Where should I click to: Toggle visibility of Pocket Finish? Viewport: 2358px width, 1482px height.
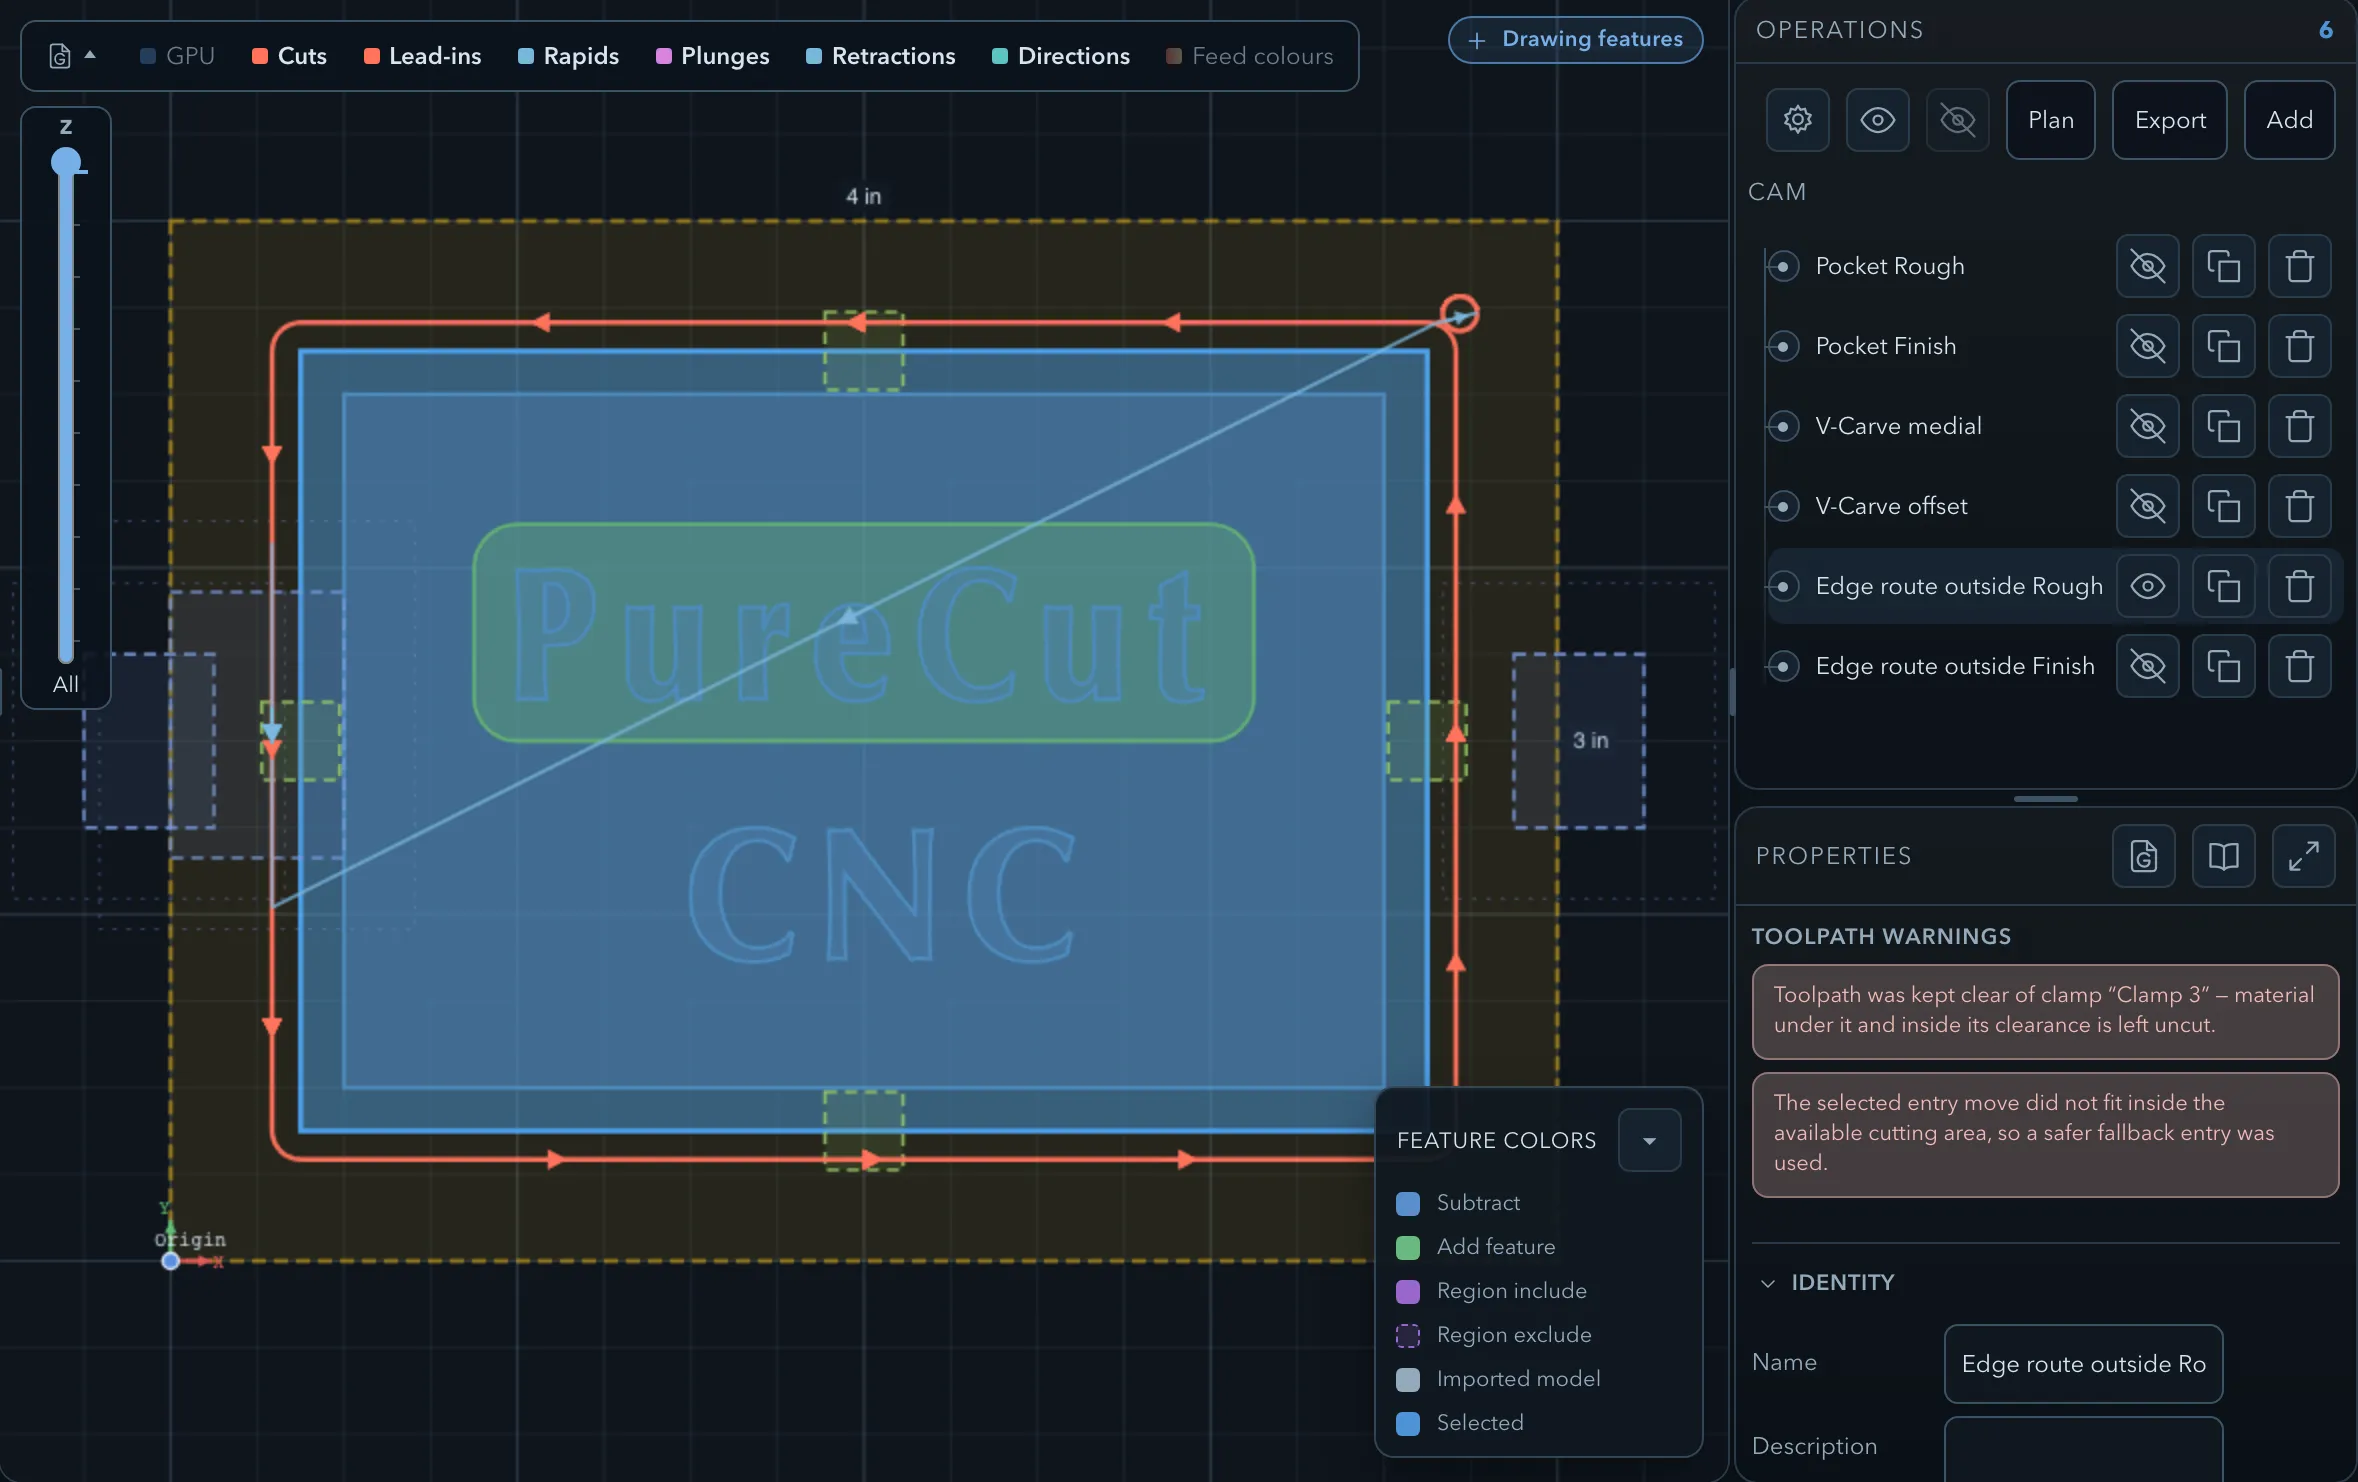point(2147,346)
